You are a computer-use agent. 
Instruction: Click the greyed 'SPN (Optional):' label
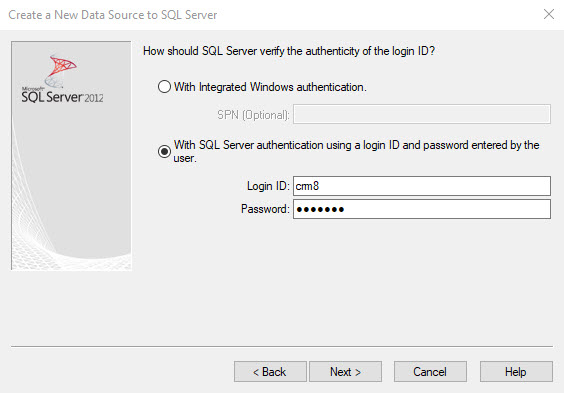[253, 115]
